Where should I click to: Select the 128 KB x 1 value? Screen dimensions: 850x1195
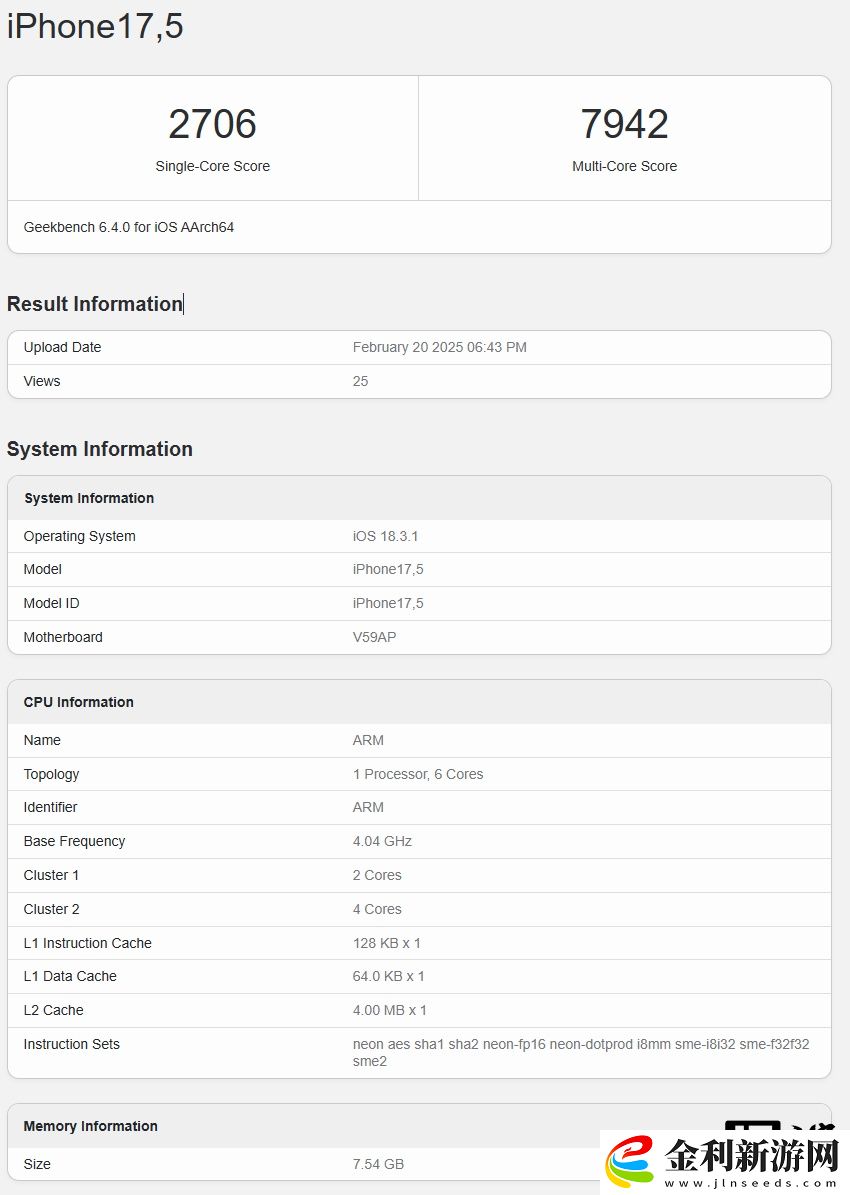[x=387, y=944]
